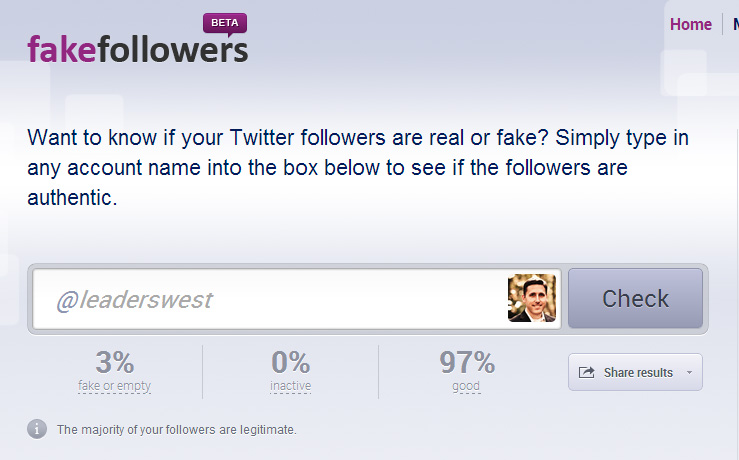Click the BETA badge
739x460 pixels.
tap(225, 23)
